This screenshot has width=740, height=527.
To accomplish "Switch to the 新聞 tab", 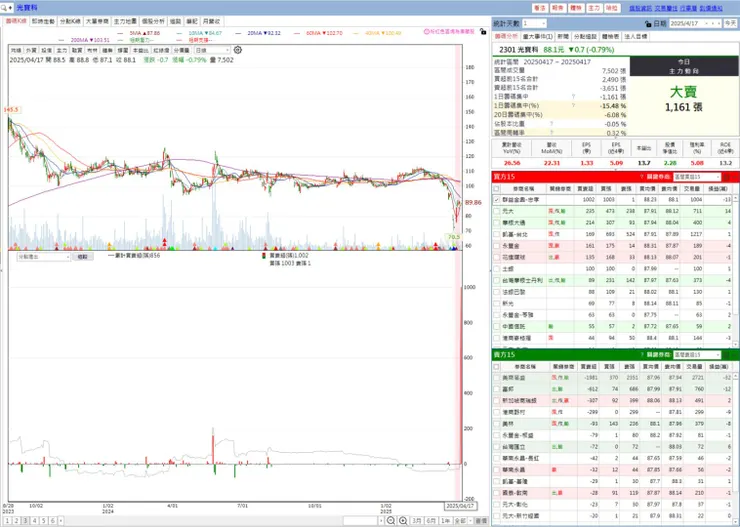I will [563, 36].
